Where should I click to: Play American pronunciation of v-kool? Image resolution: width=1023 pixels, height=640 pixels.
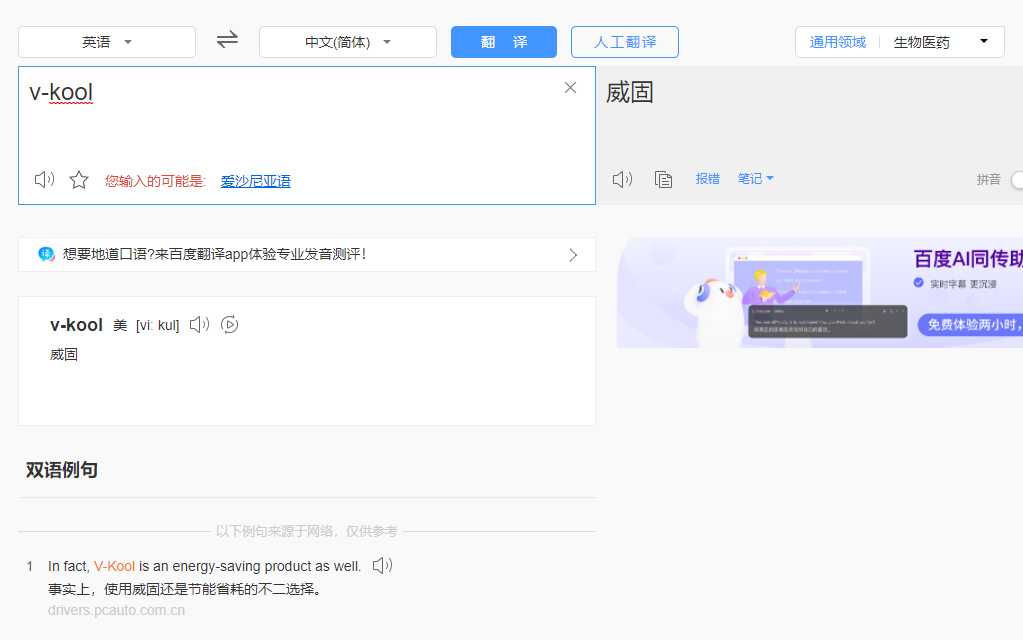[x=200, y=324]
